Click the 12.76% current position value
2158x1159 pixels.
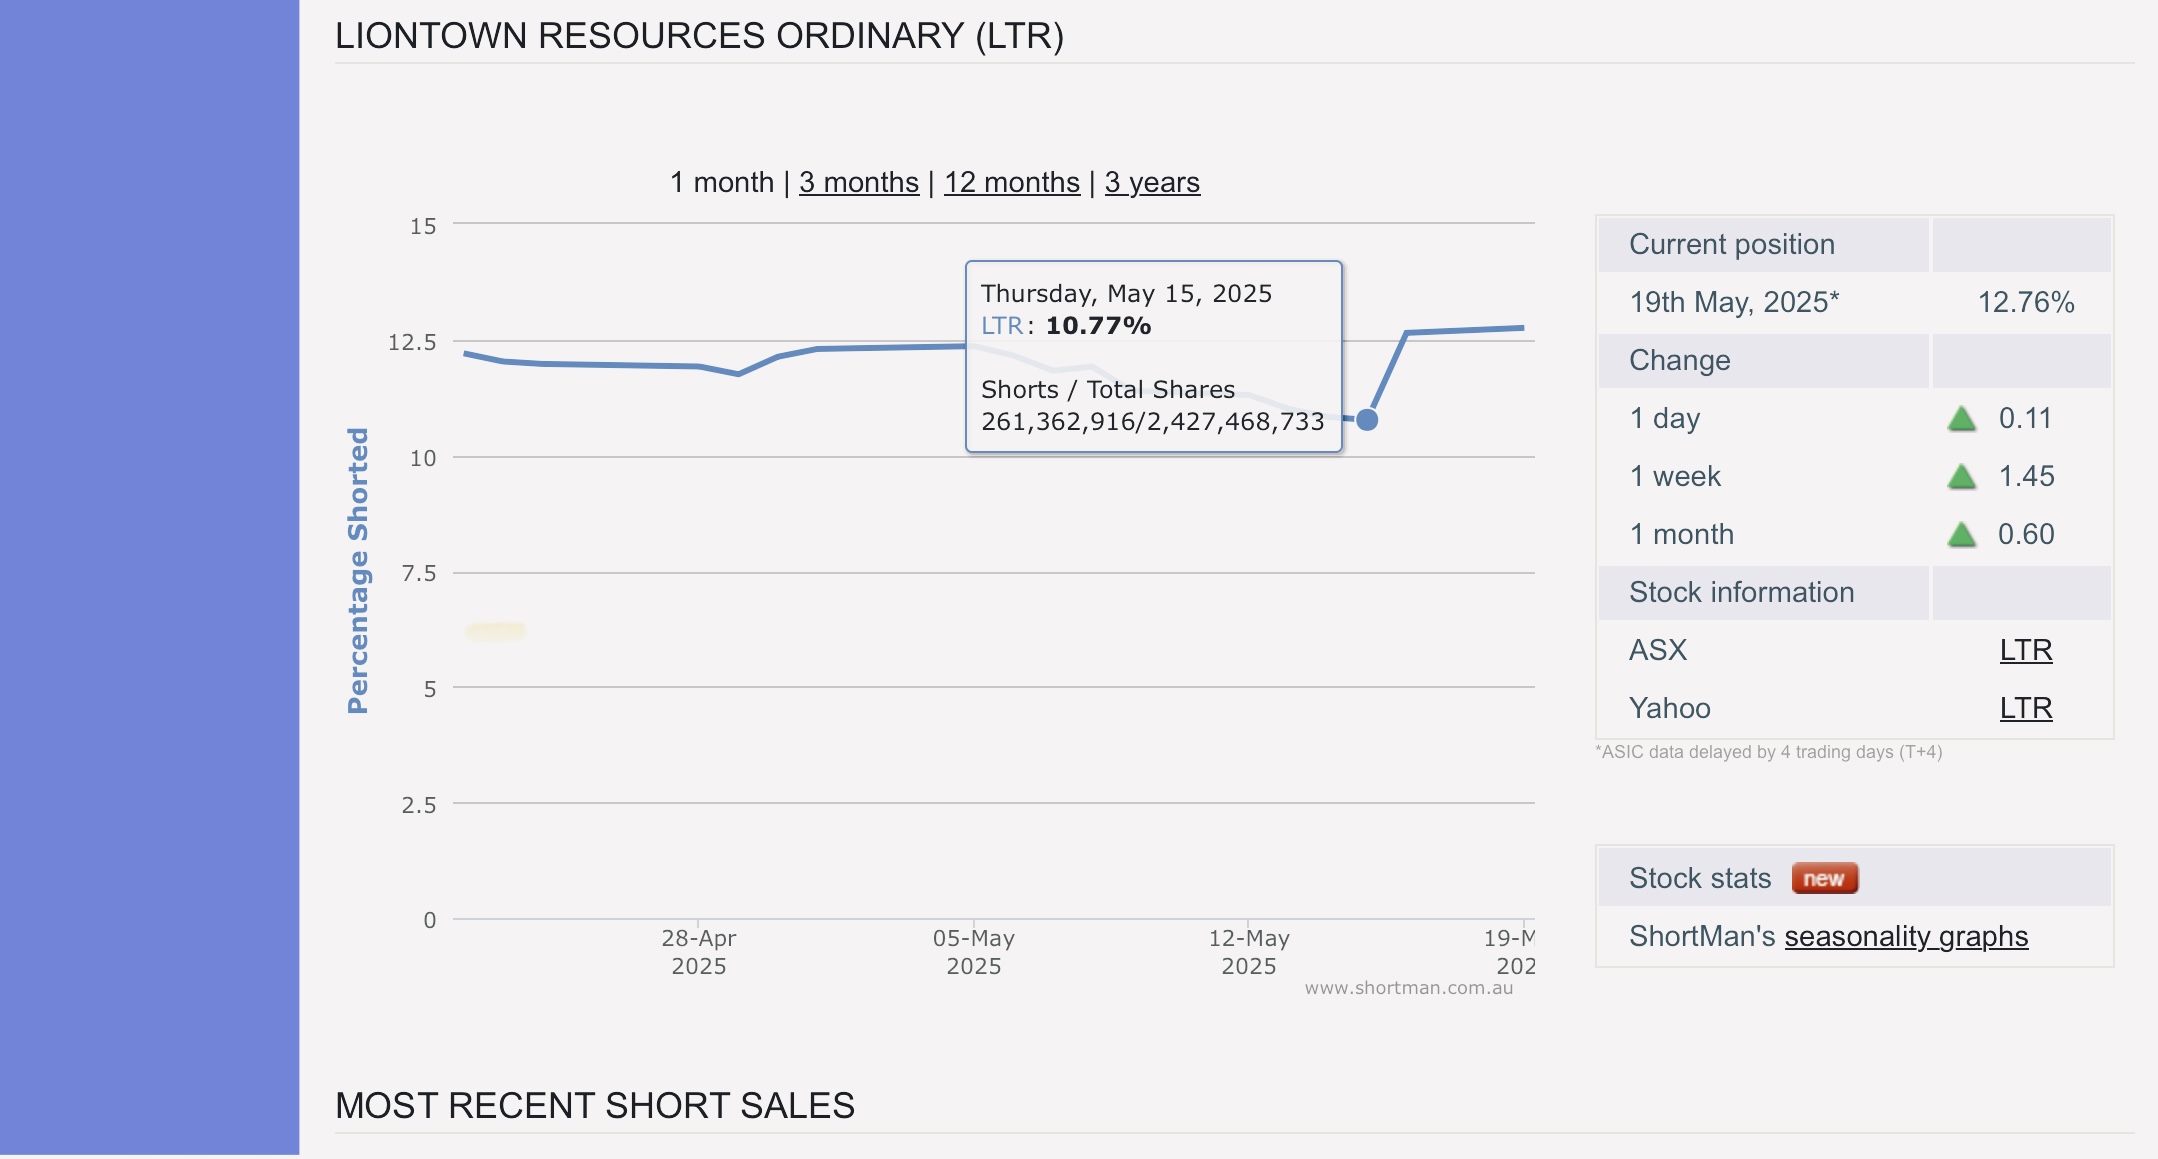[2026, 302]
